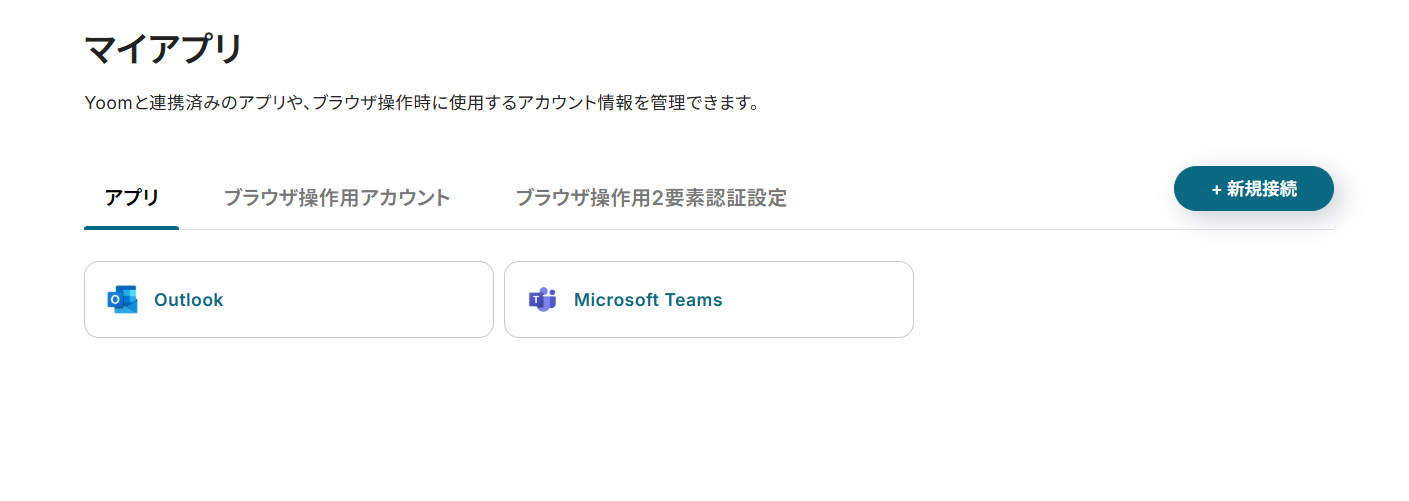Click the right edge of the Outlook card

tap(491, 300)
